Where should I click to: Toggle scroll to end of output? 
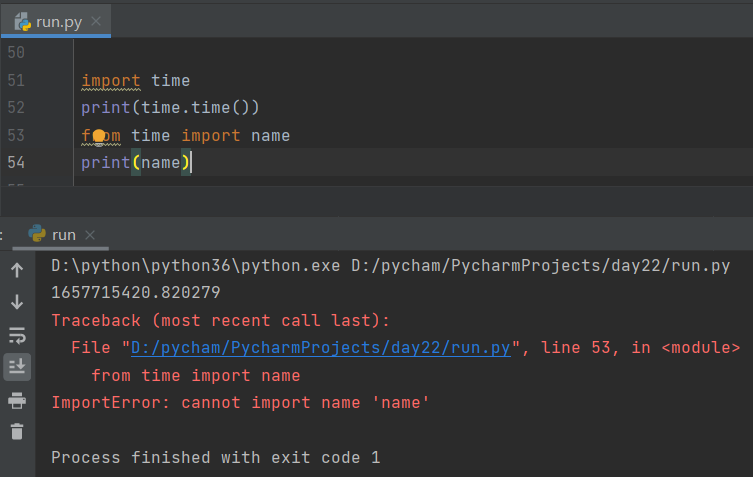click(x=17, y=367)
